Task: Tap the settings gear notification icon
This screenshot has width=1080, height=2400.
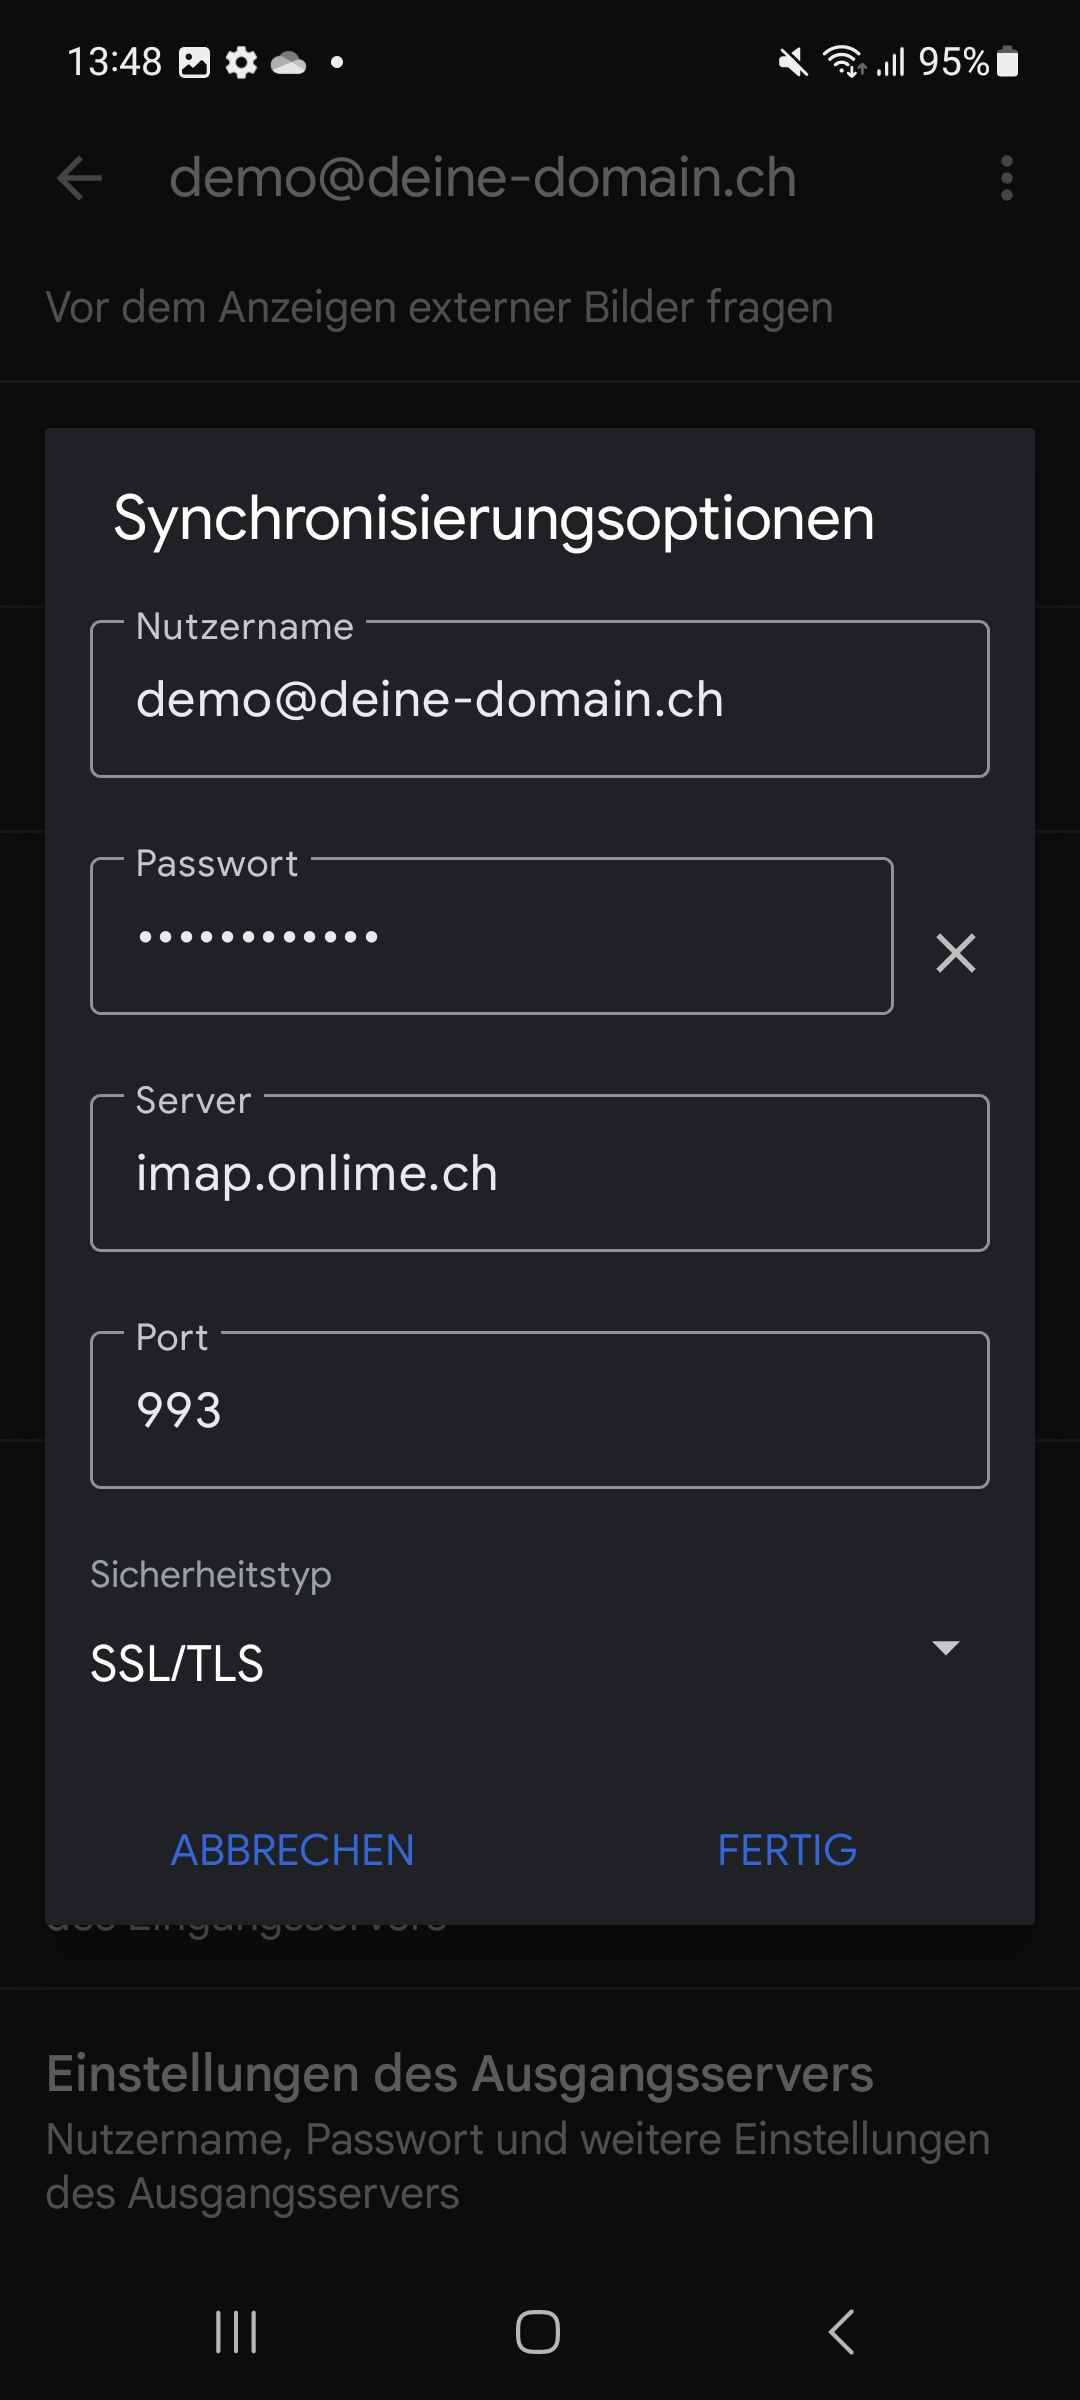Action: coord(241,63)
